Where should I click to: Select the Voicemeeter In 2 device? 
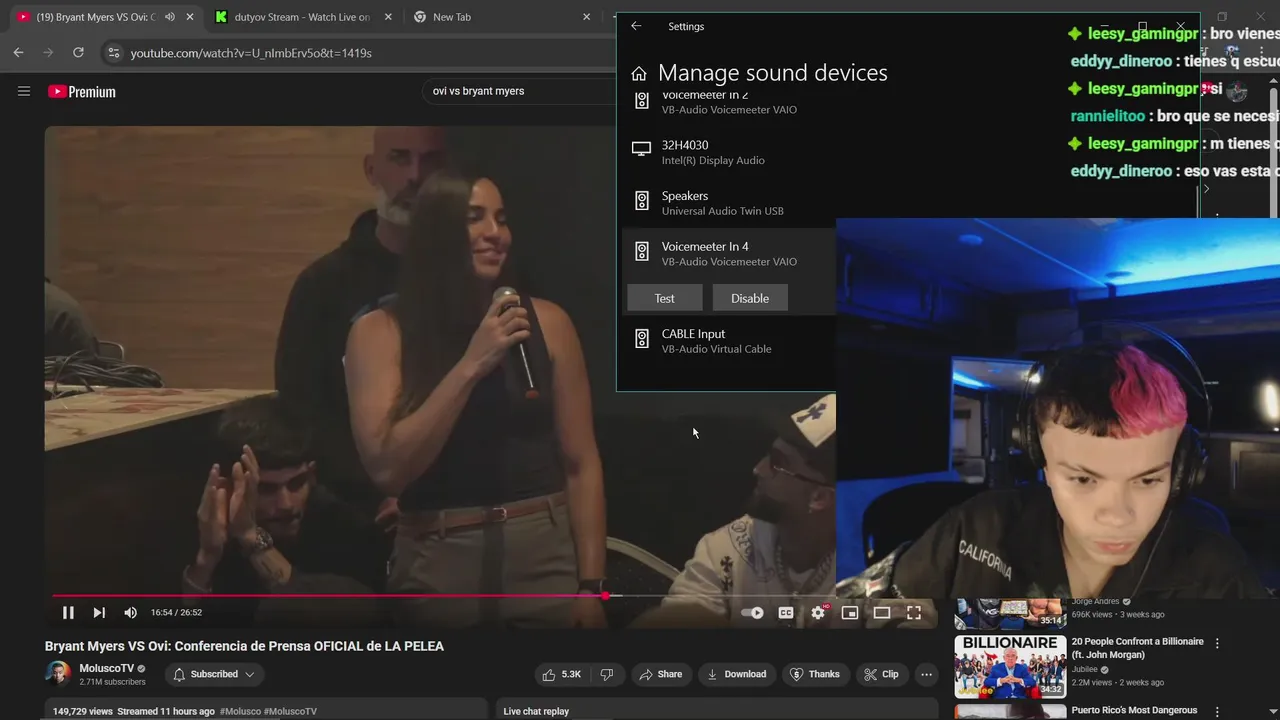click(726, 104)
